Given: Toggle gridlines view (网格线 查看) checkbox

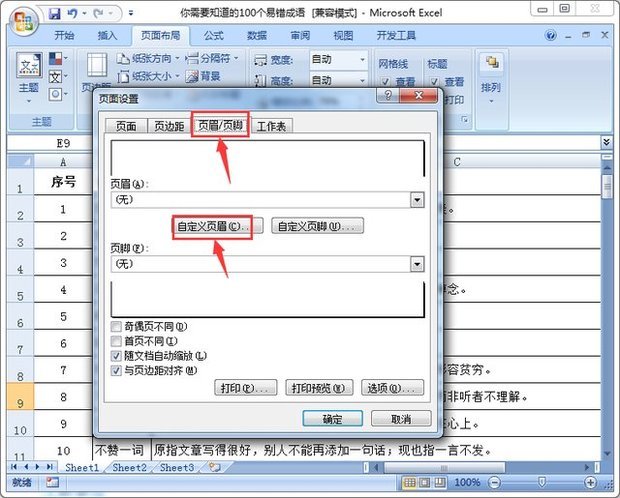Looking at the screenshot, I should coord(385,82).
